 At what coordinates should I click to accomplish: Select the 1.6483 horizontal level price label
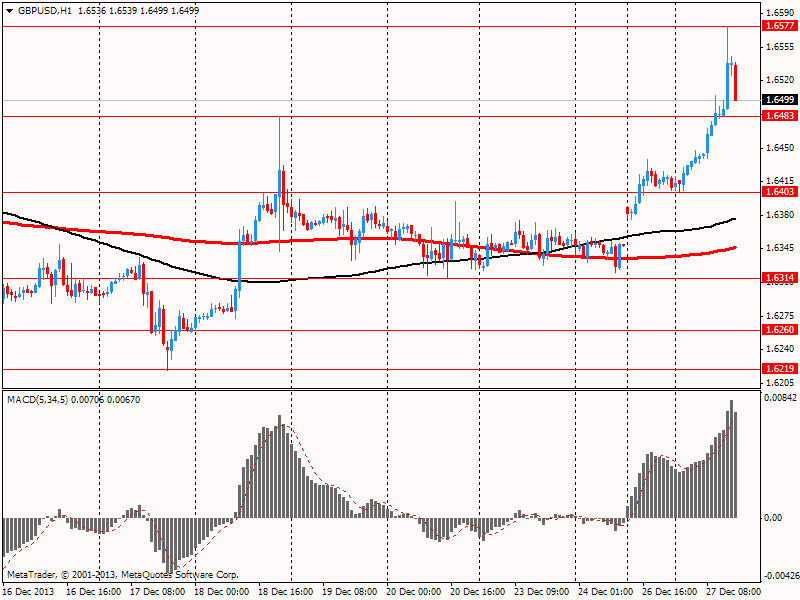[780, 116]
